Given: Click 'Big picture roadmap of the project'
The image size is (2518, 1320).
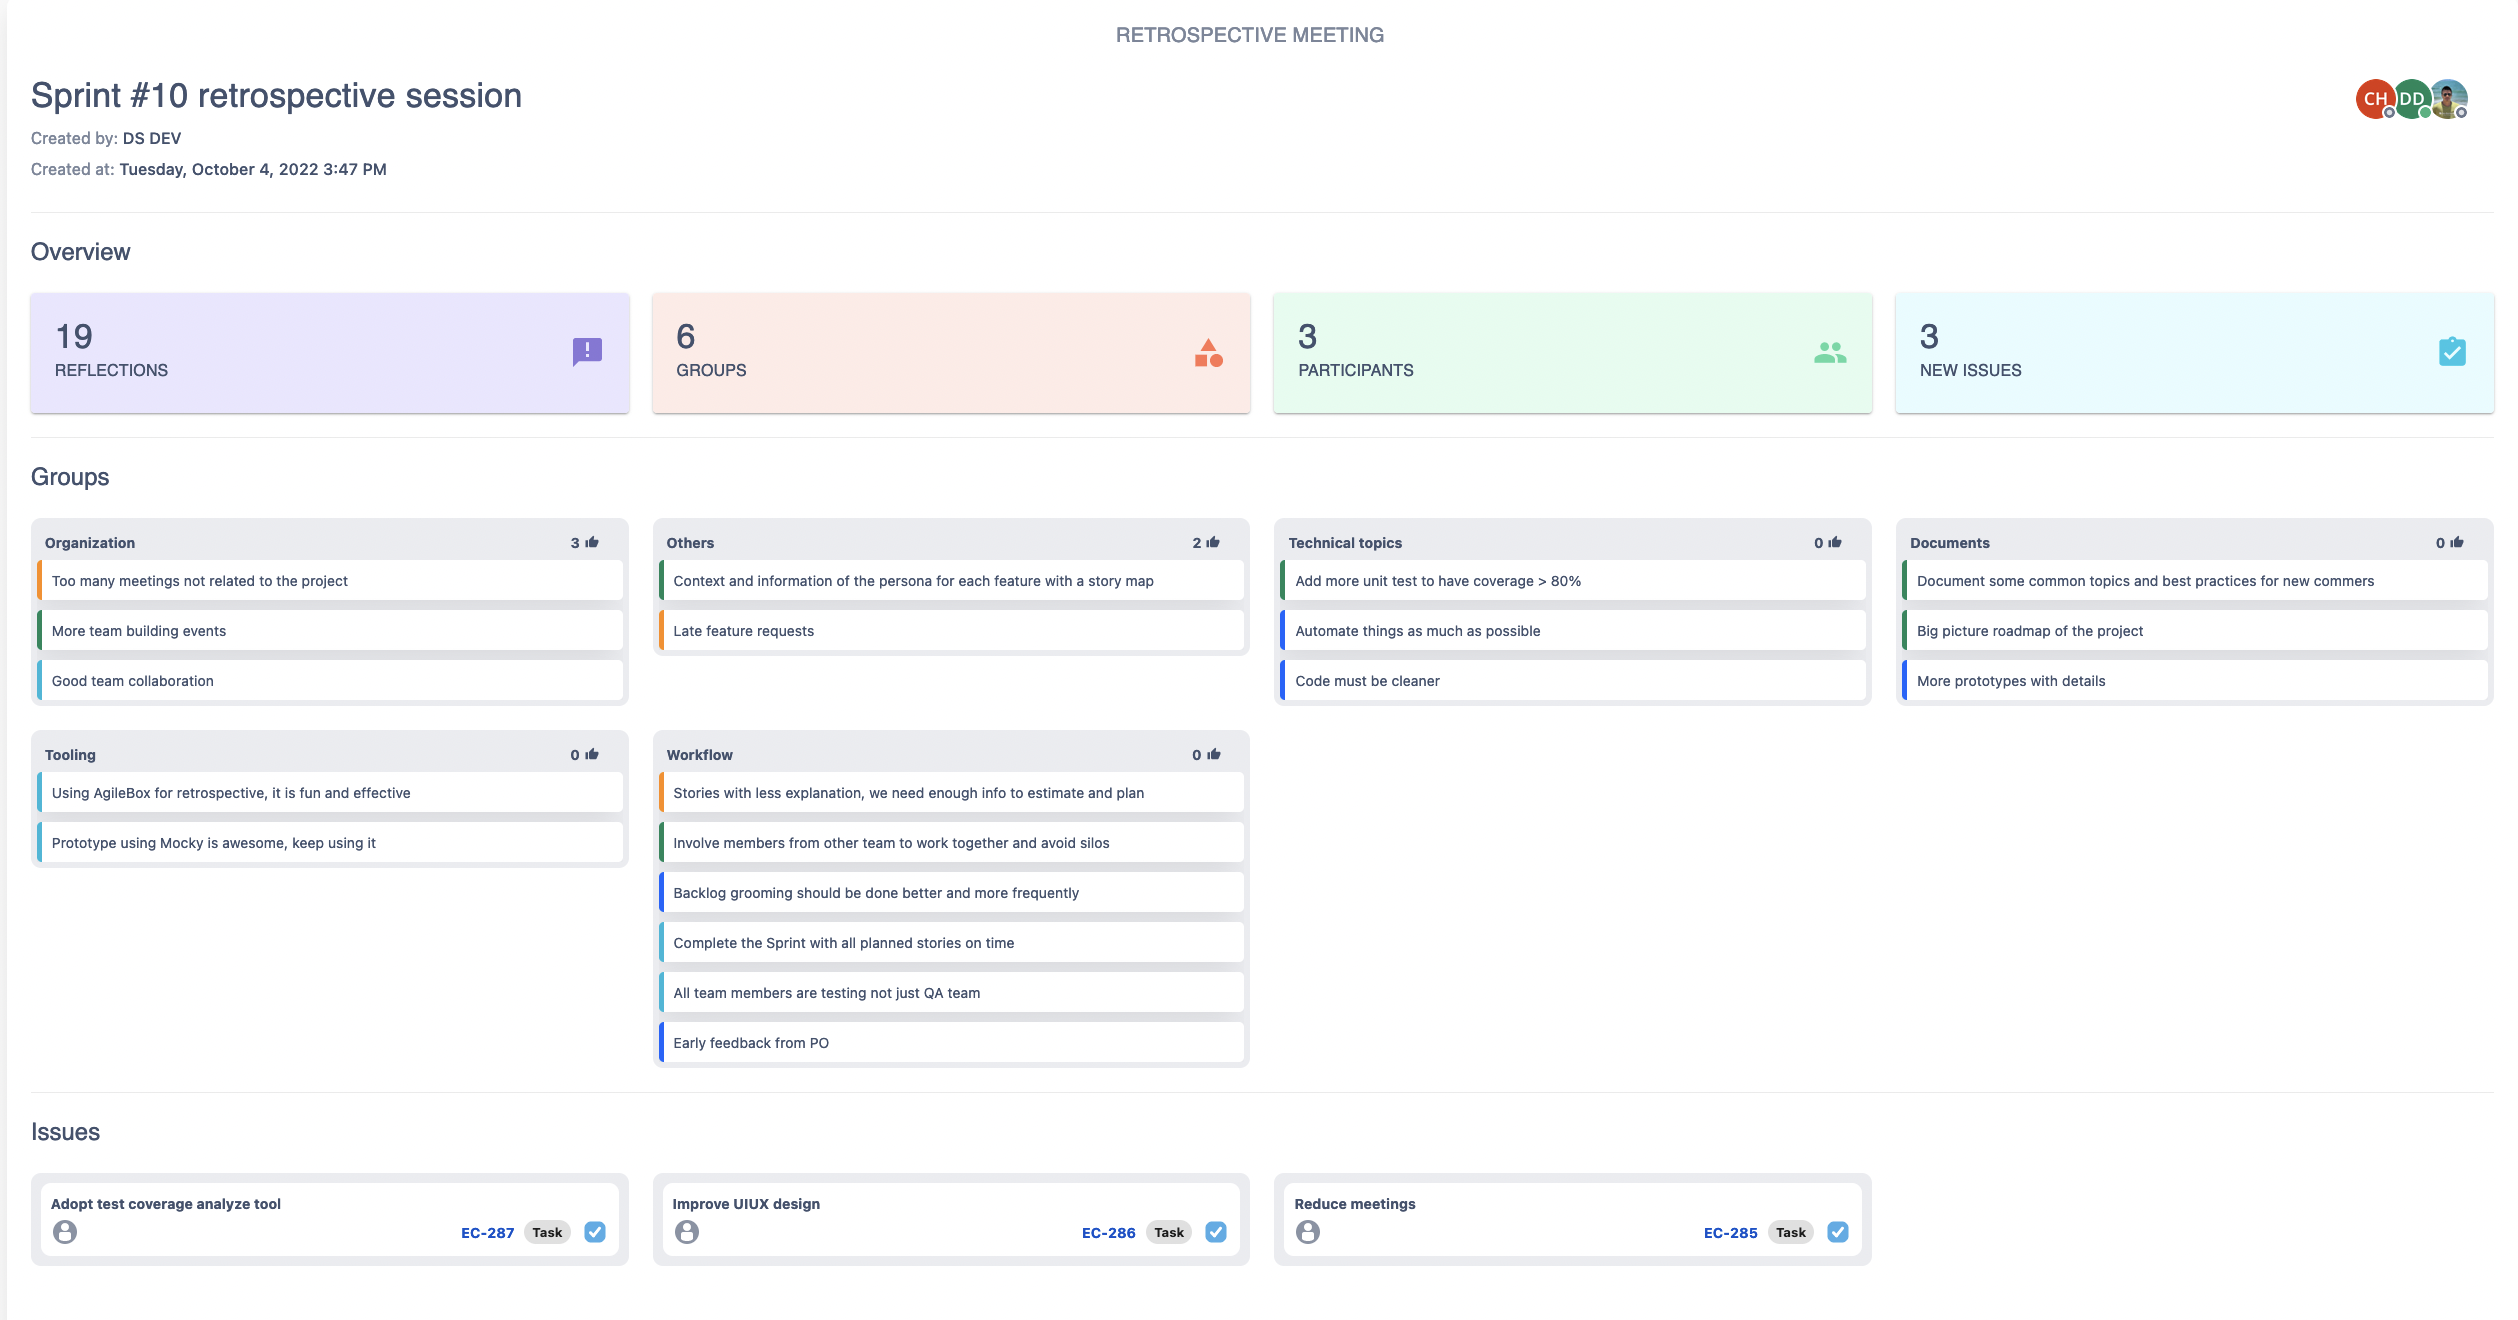Looking at the screenshot, I should click(2195, 631).
